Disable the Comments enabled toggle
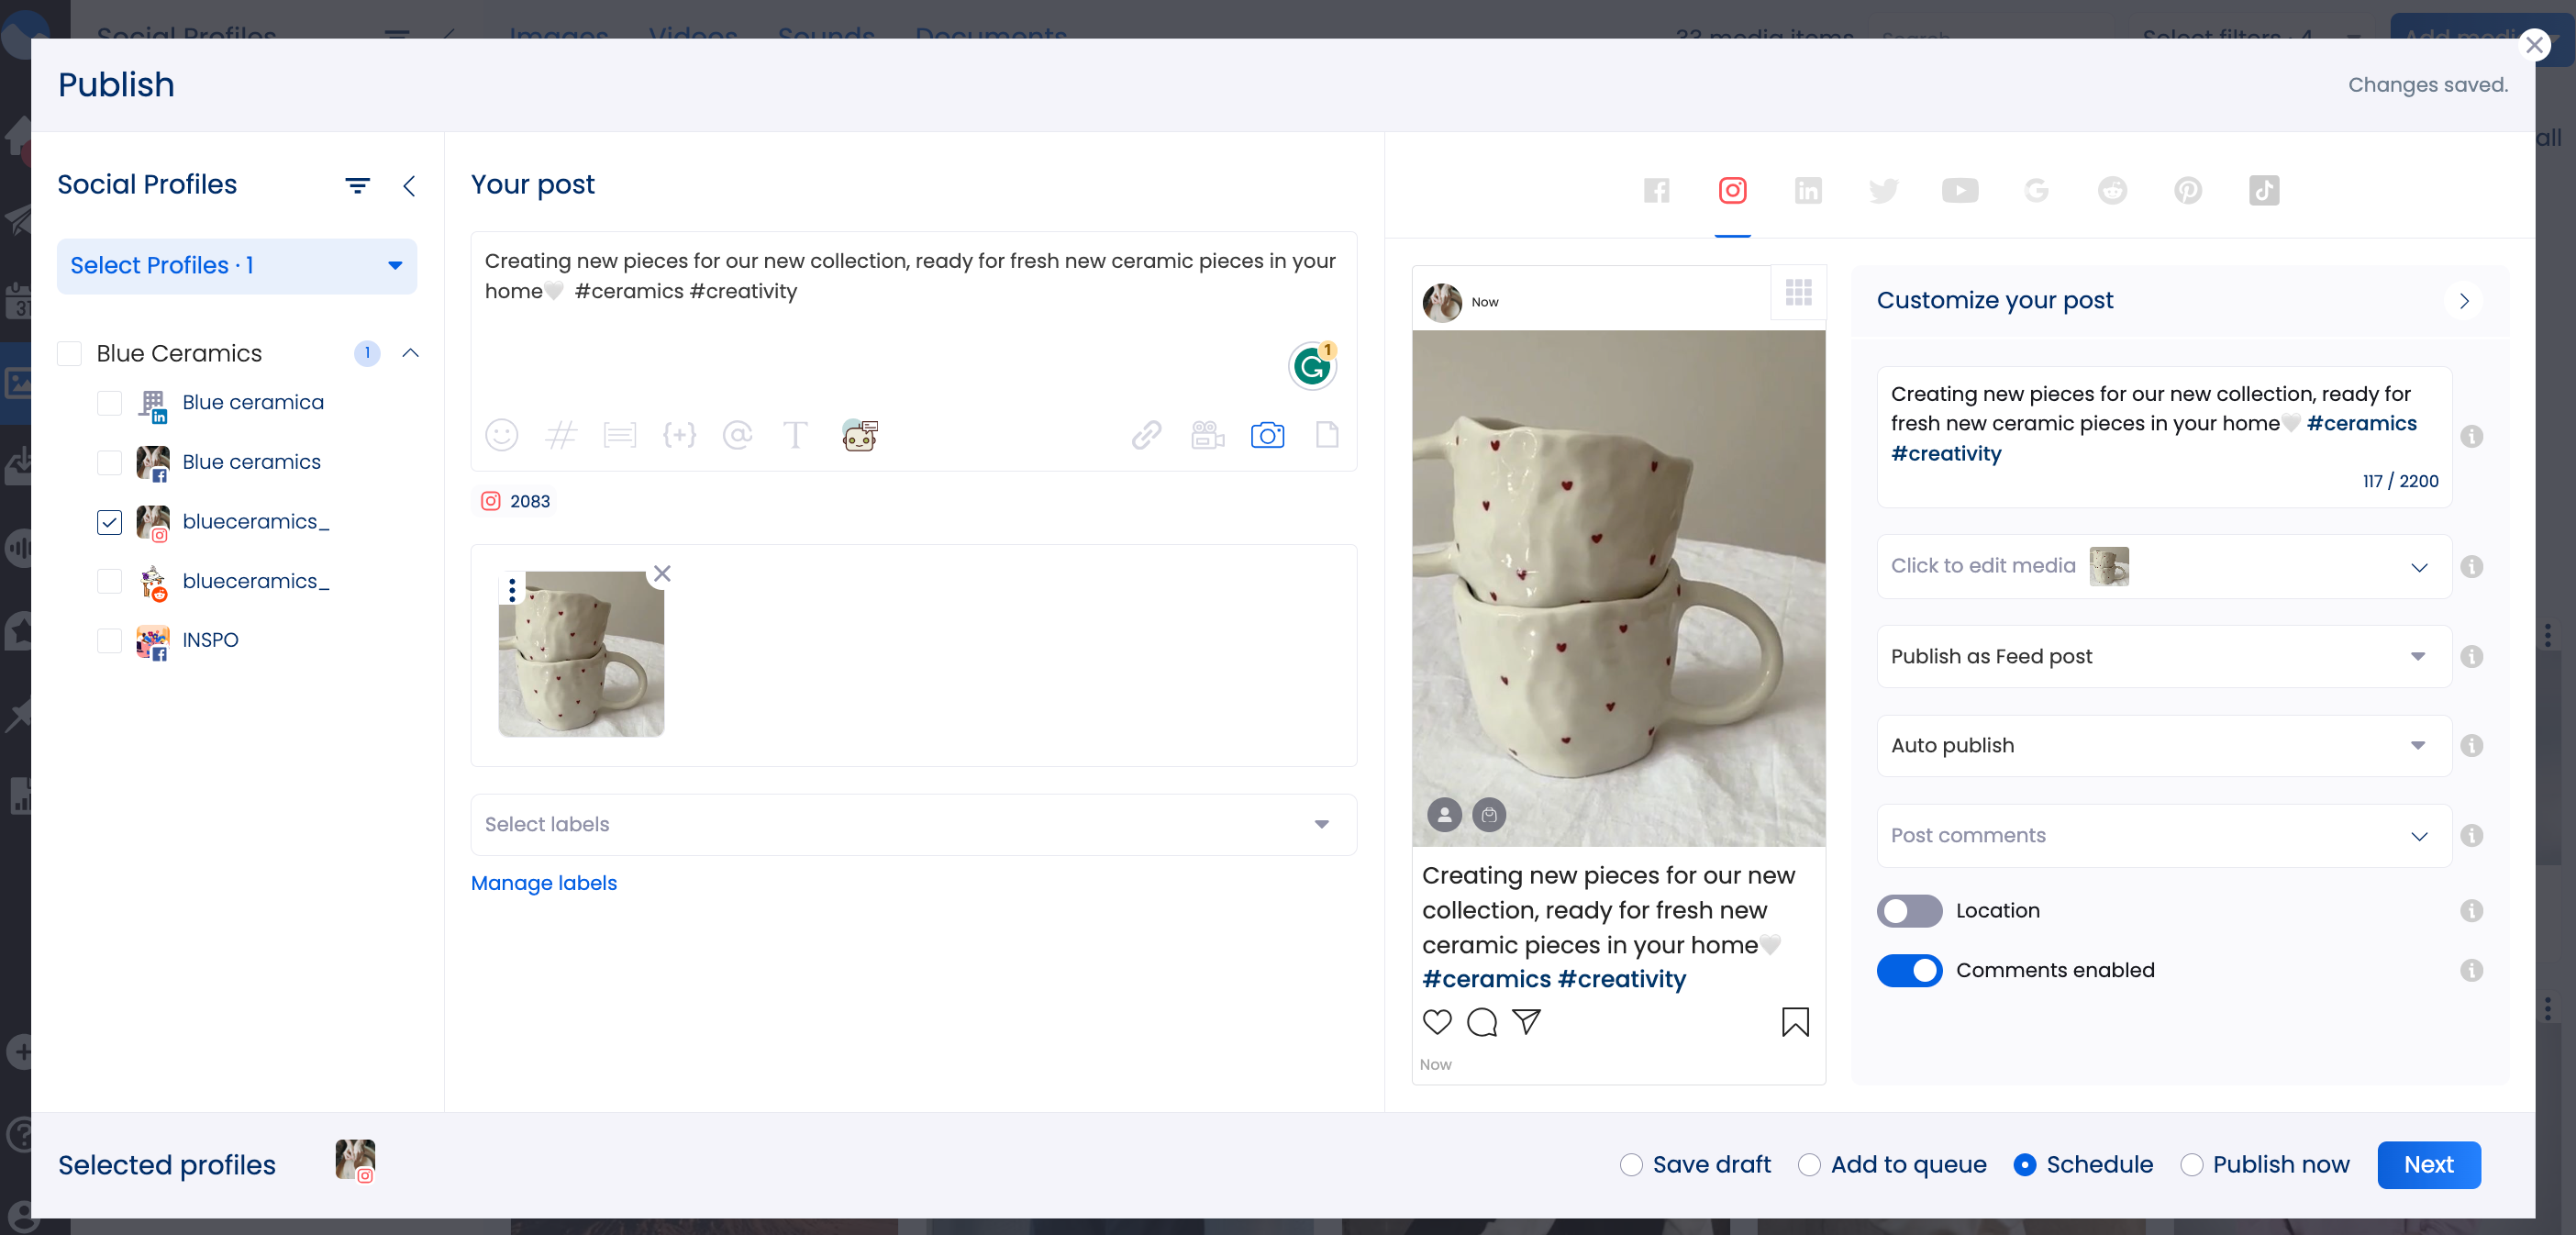The height and width of the screenshot is (1235, 2576). coord(1910,970)
